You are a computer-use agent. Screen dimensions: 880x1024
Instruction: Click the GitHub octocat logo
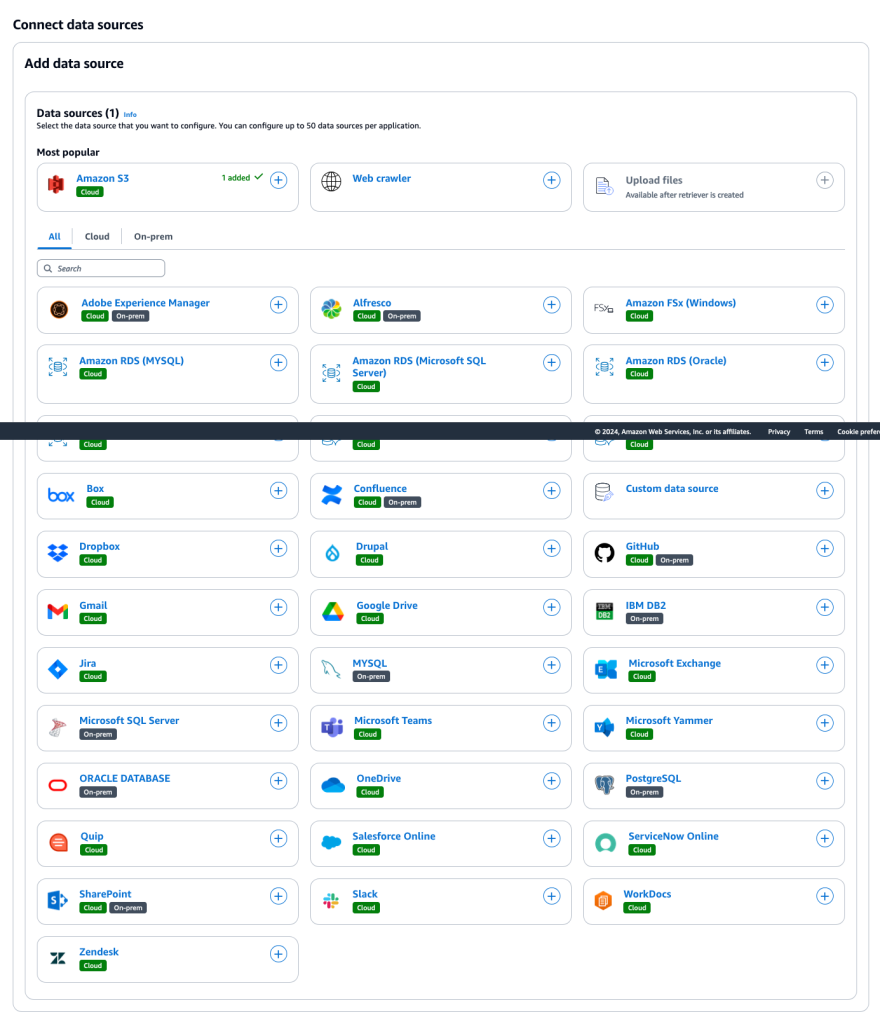(605, 552)
